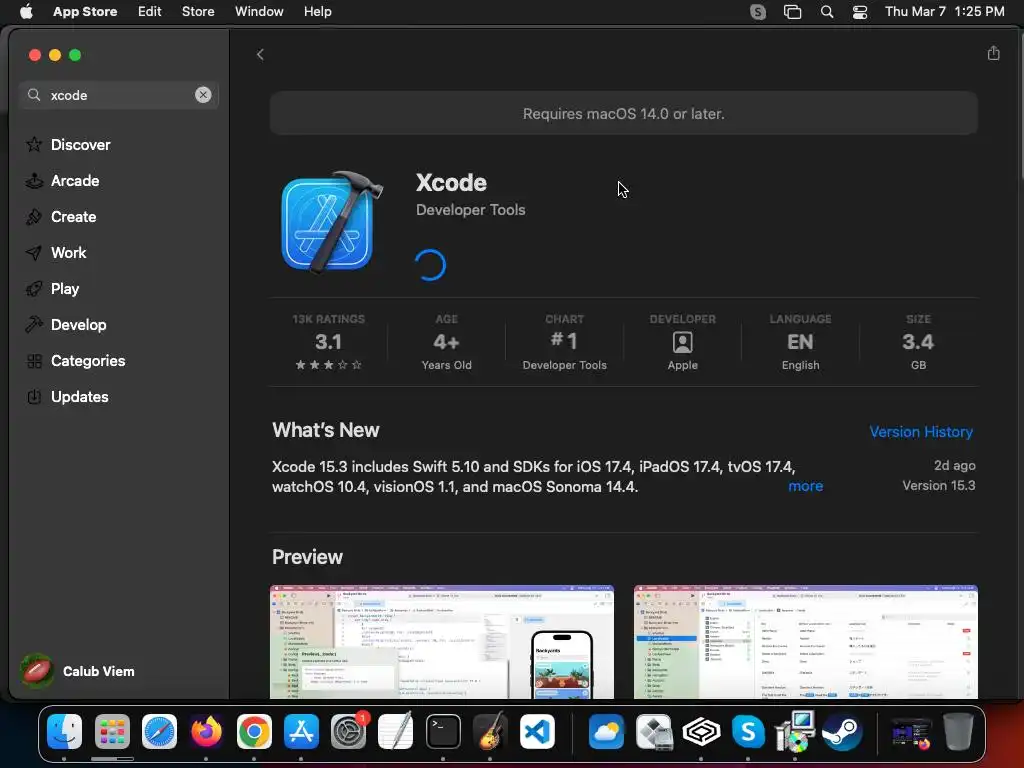Viewport: 1024px width, 768px height.
Task: Launch GarageBand from the dock
Action: click(x=490, y=730)
